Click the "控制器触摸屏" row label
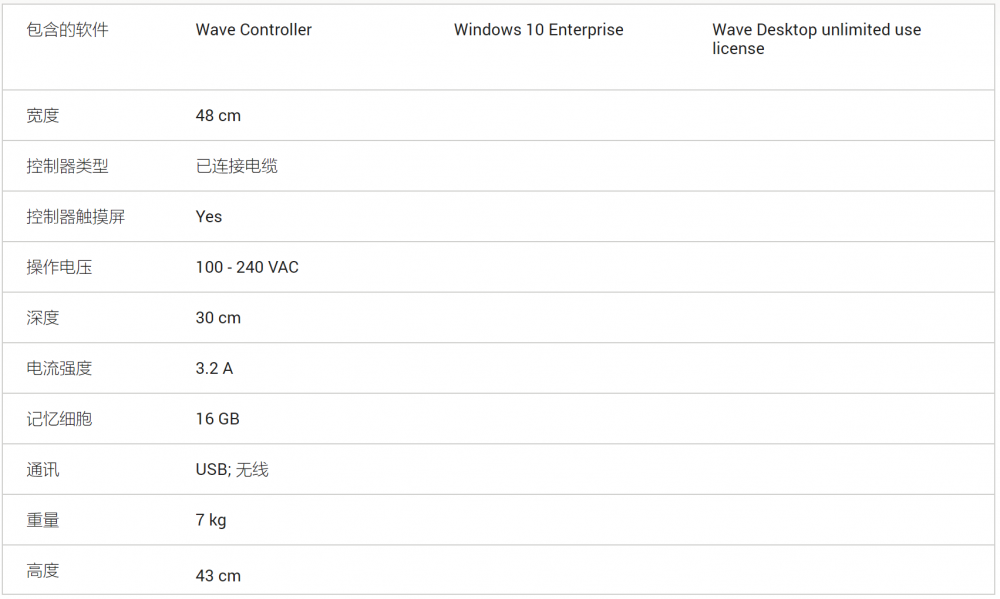The width and height of the screenshot is (1000, 599). tap(75, 217)
